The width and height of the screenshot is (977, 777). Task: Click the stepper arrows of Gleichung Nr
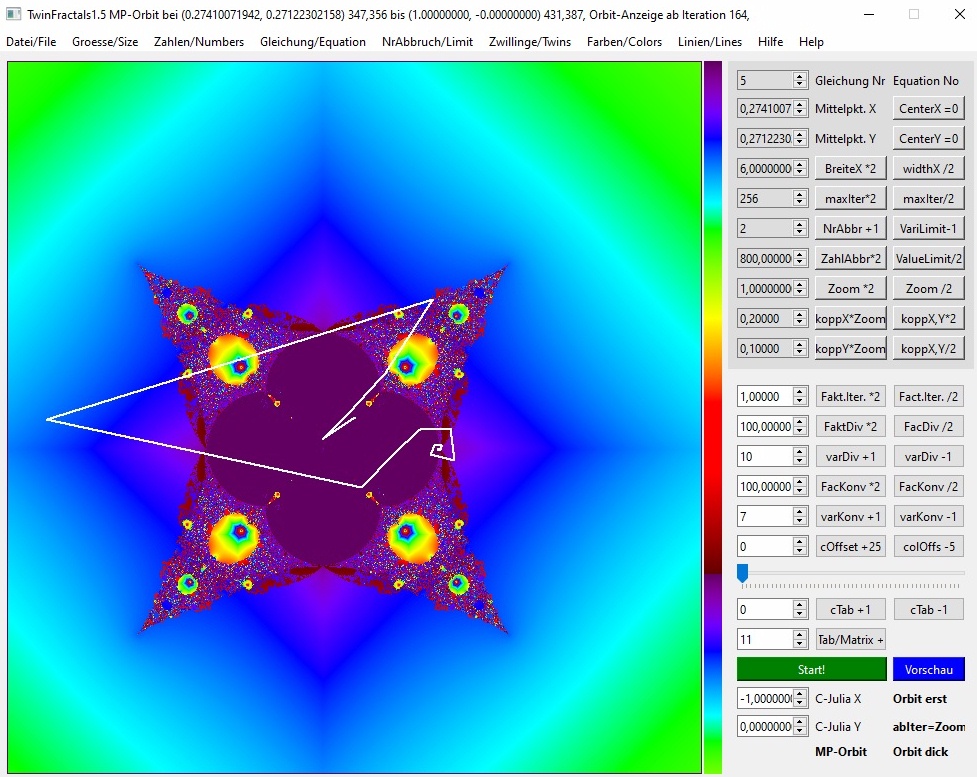[800, 80]
